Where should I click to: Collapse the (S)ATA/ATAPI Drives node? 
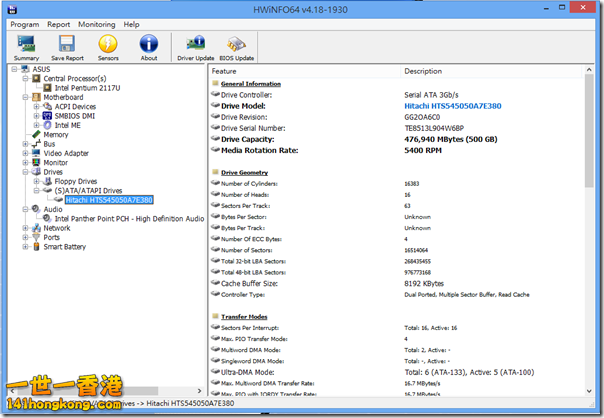pyautogui.click(x=37, y=190)
